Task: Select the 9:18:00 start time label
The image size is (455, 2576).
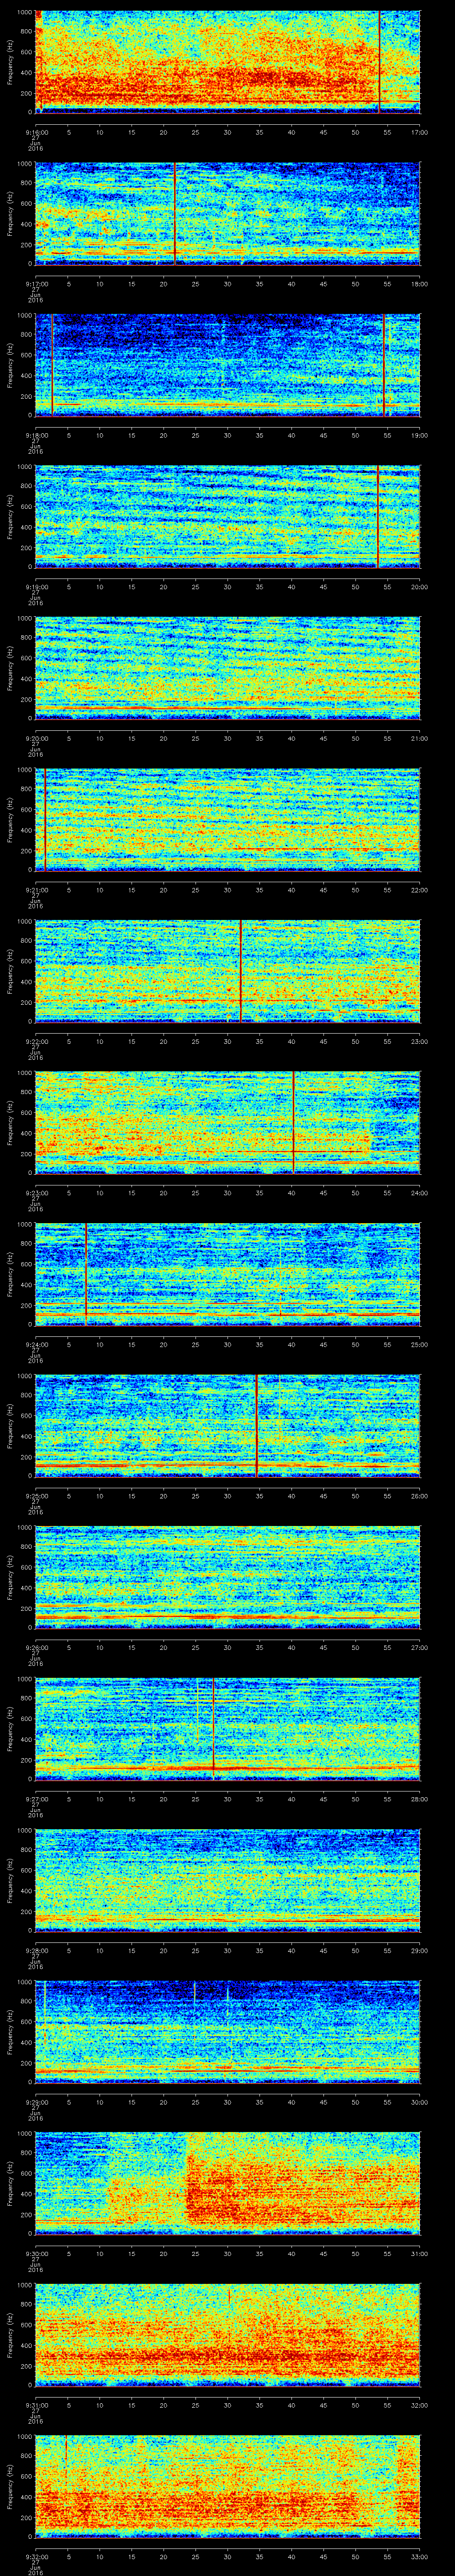Action: tap(37, 435)
